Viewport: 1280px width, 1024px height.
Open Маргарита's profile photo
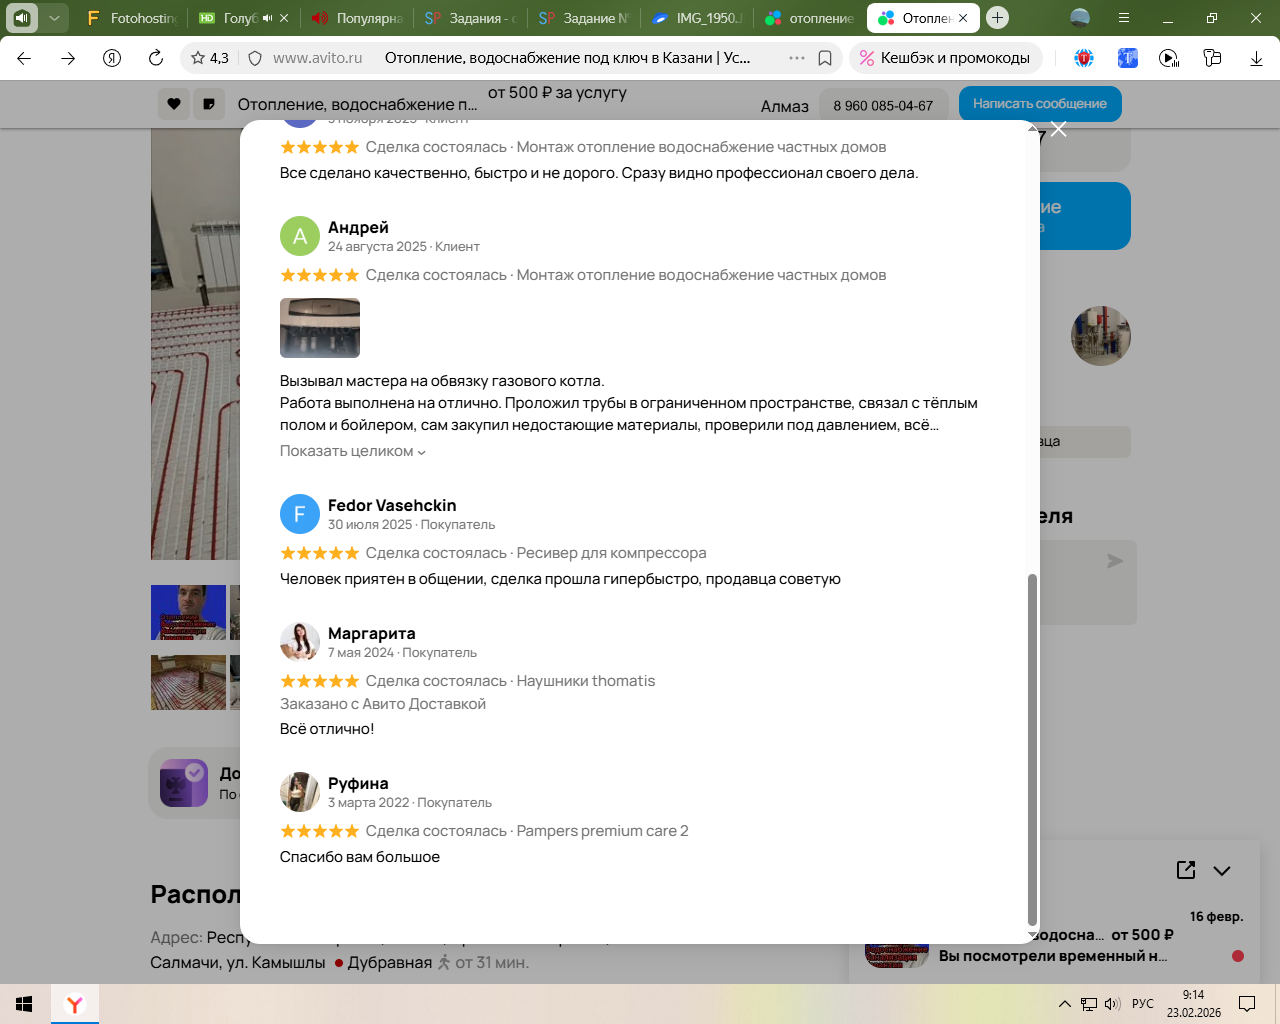point(300,642)
